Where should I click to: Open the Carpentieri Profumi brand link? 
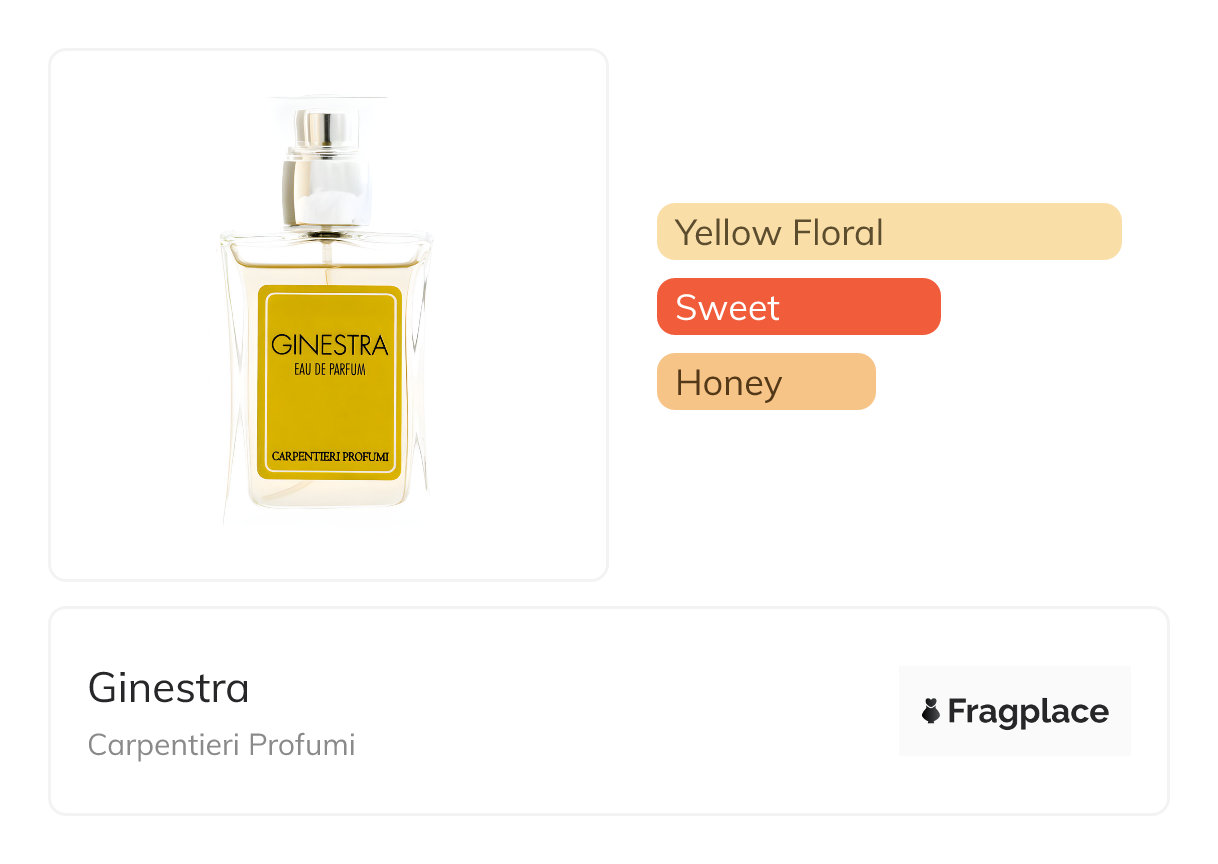221,745
